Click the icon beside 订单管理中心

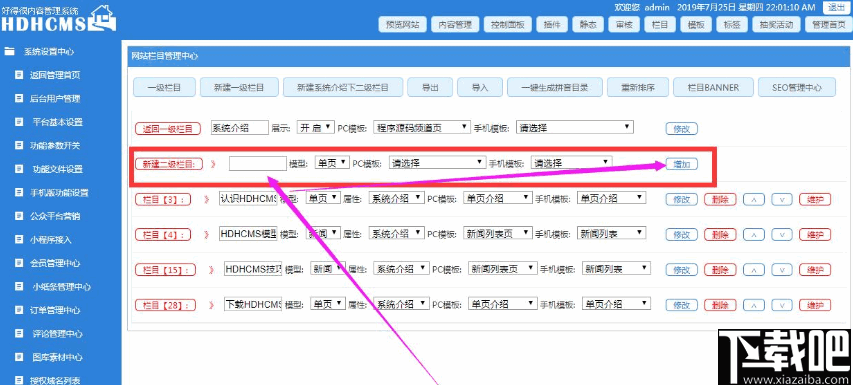pyautogui.click(x=19, y=310)
